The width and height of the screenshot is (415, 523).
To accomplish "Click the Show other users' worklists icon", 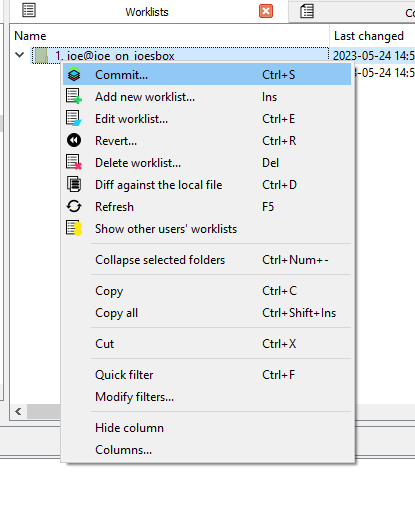I will pyautogui.click(x=74, y=228).
